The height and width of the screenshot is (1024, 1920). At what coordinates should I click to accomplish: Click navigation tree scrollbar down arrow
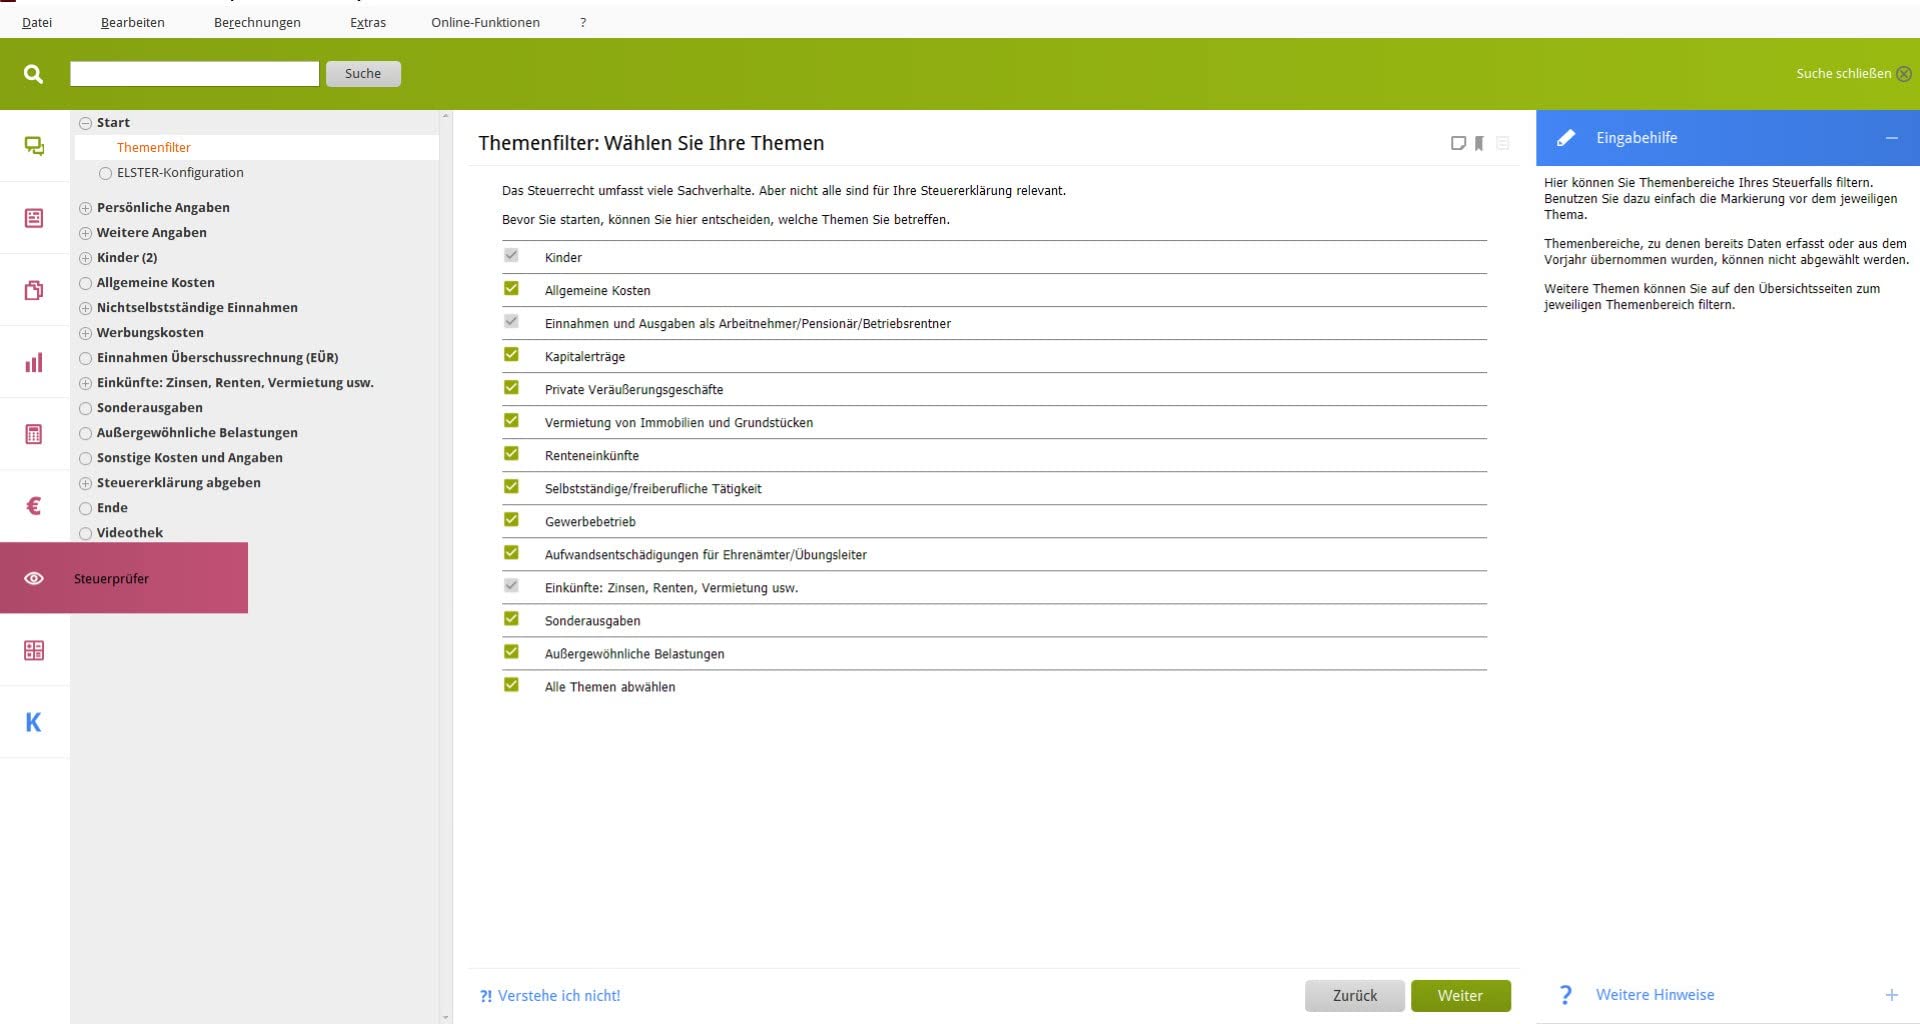pos(445,1017)
